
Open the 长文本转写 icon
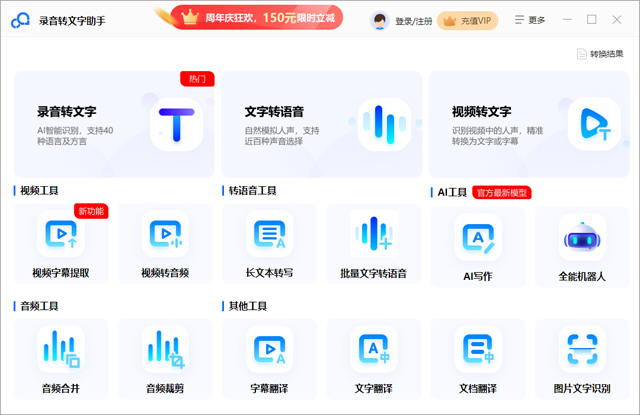tap(269, 234)
